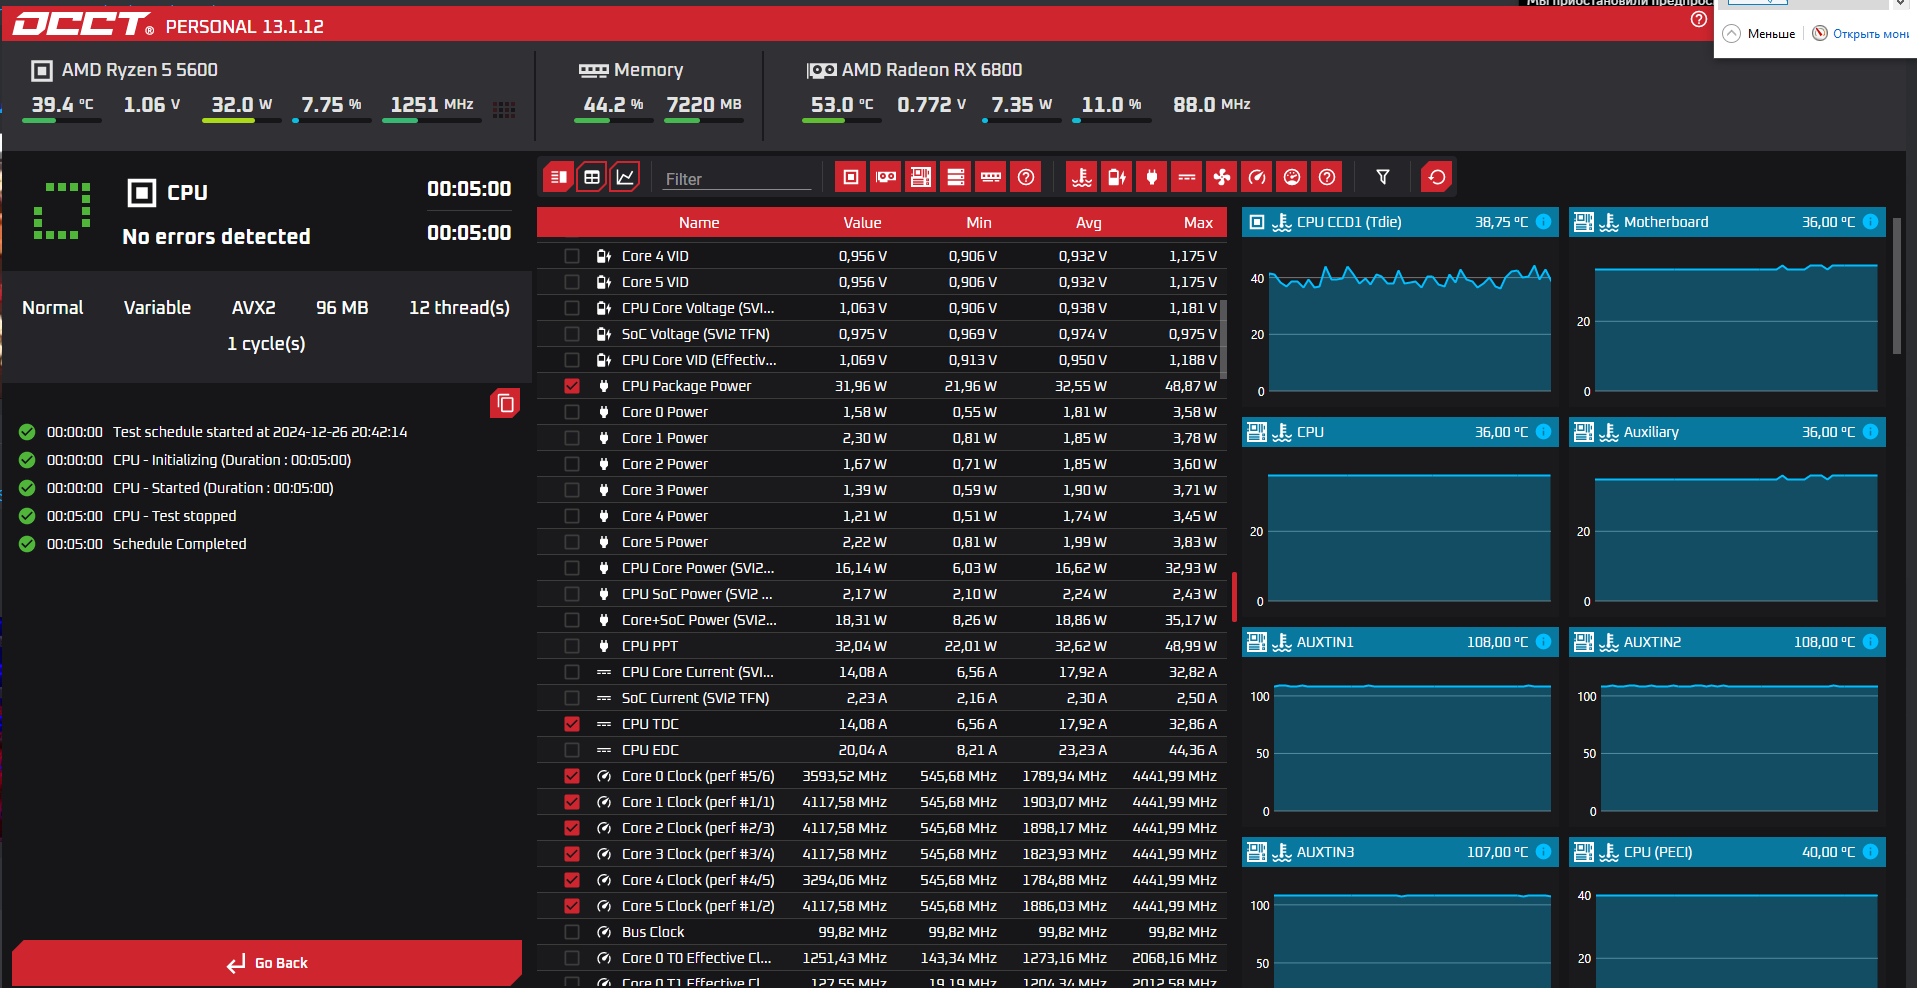This screenshot has height=988, width=1917.
Task: Check the CPU EDC checkbox
Action: (572, 750)
